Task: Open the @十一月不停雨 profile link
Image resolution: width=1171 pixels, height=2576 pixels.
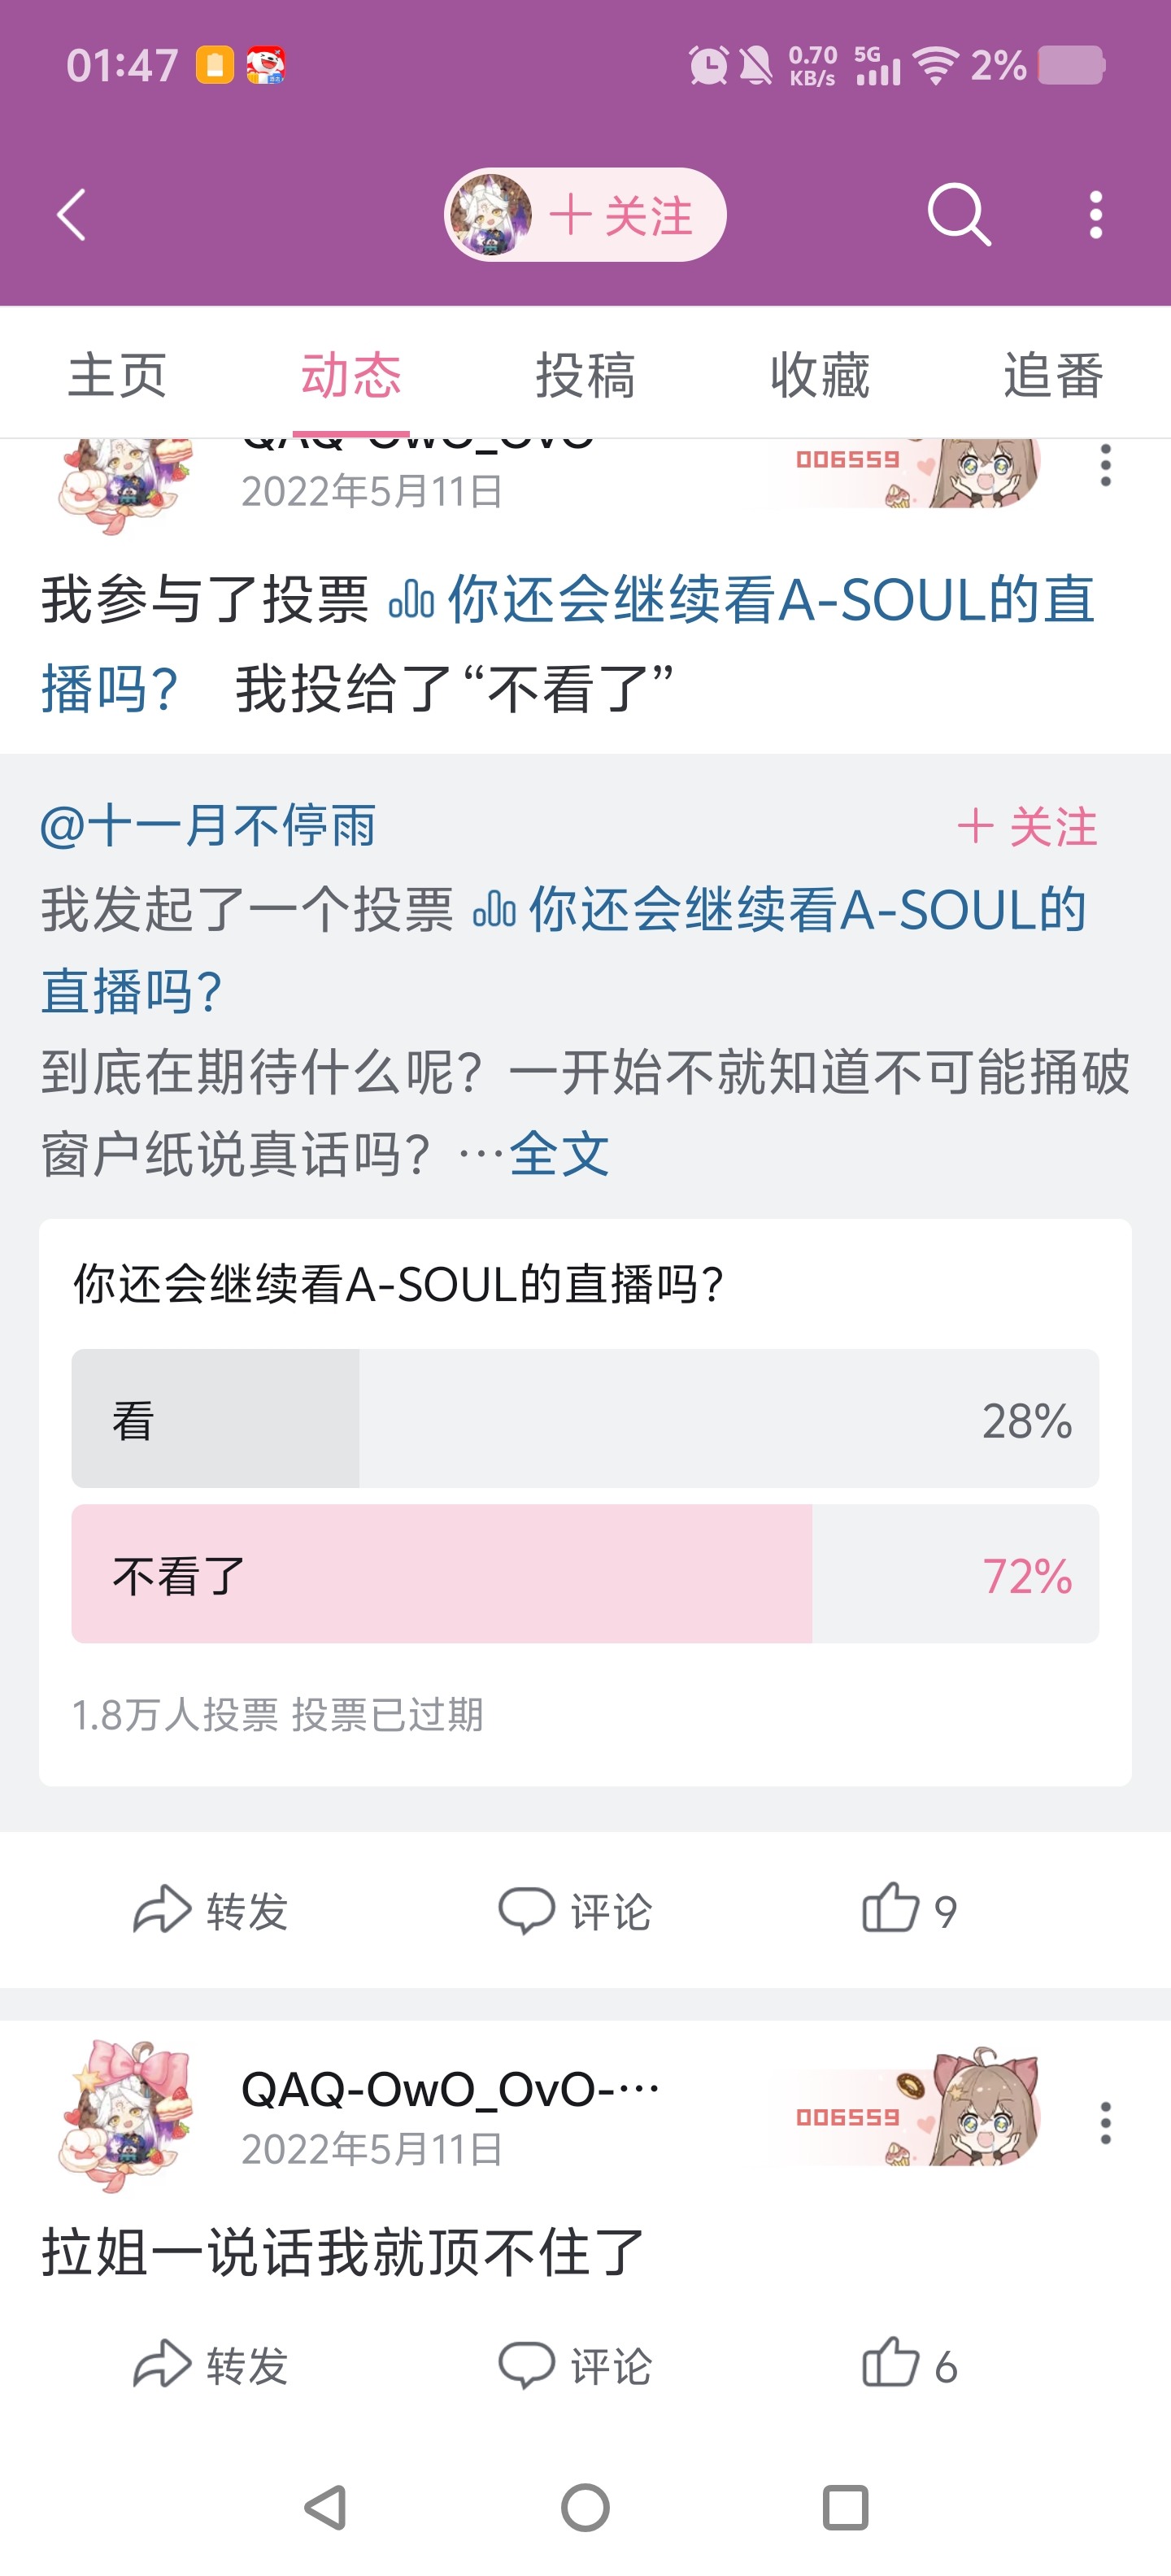Action: click(x=208, y=827)
